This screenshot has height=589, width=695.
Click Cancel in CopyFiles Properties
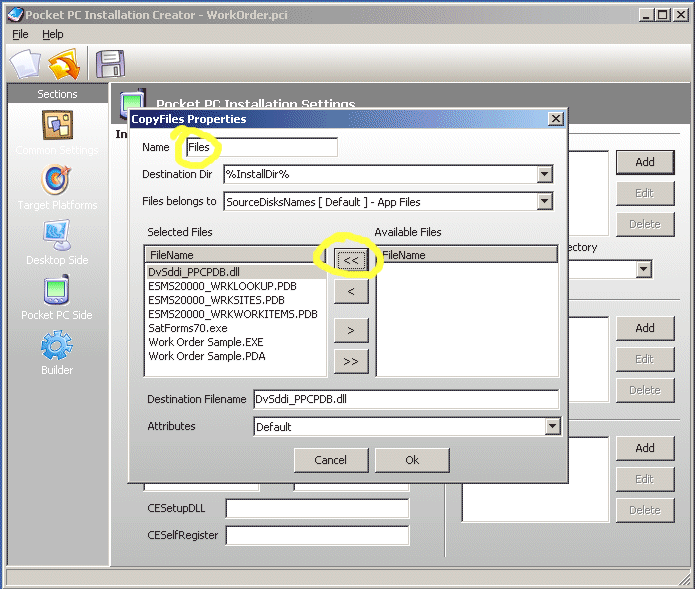(331, 460)
